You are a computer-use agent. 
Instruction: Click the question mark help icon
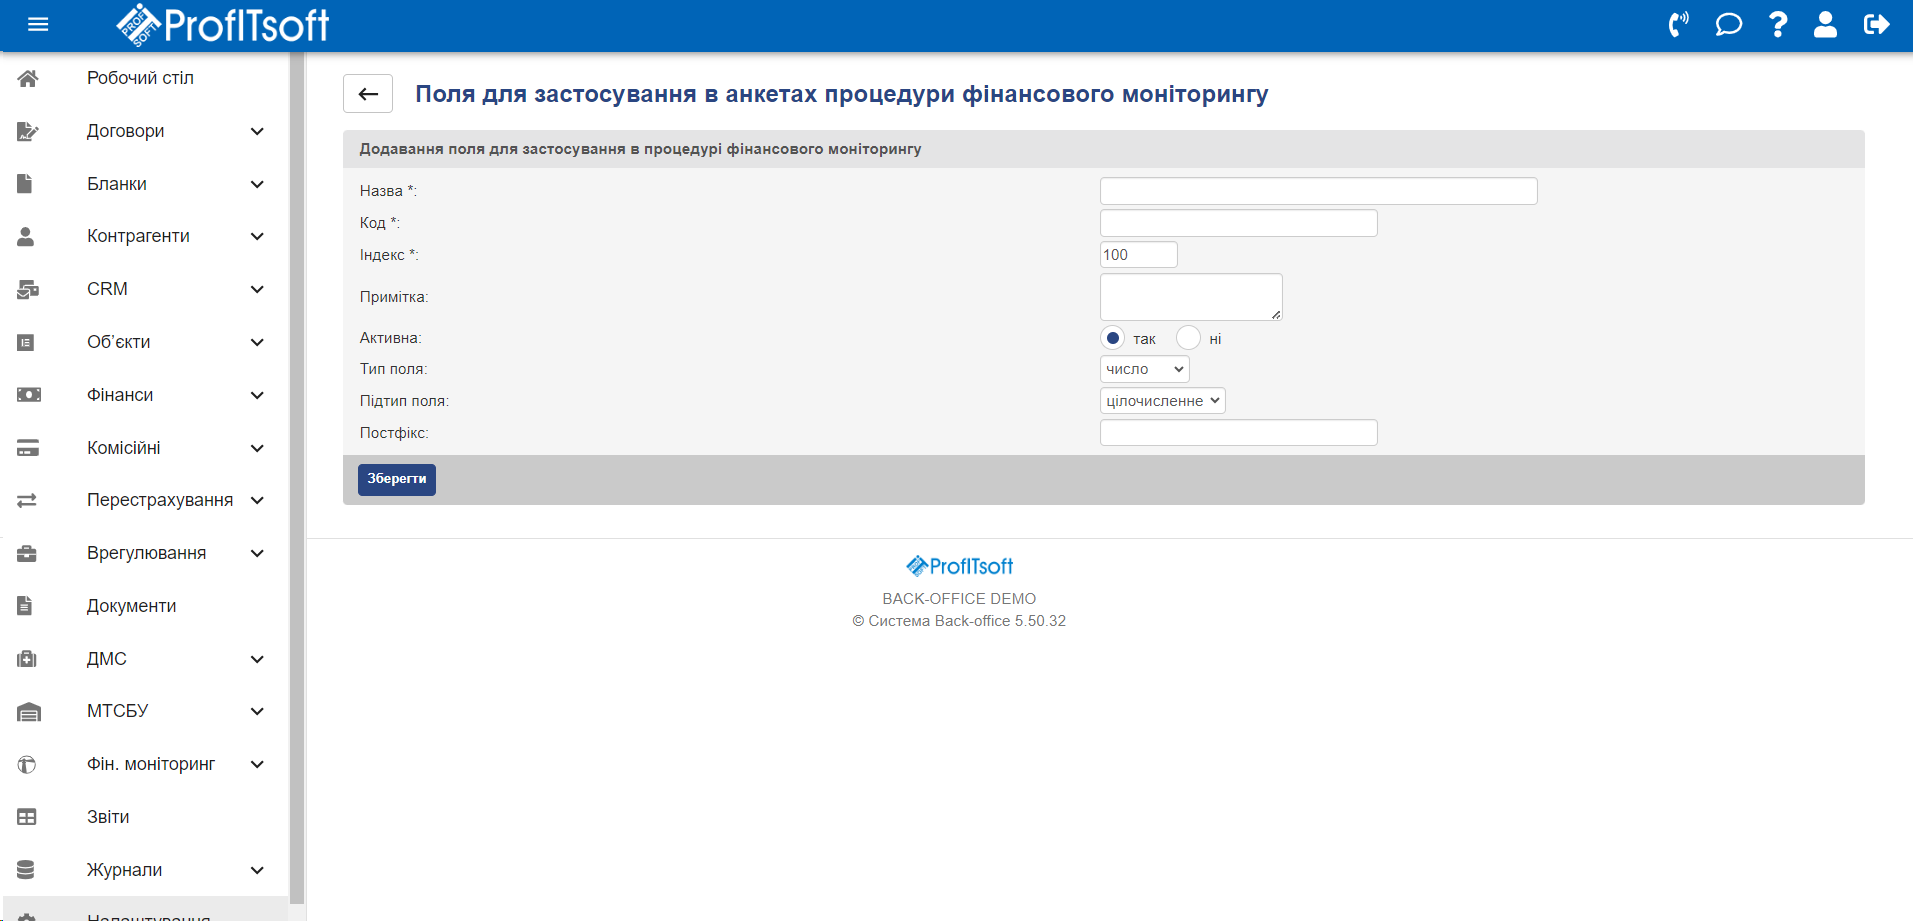click(1777, 25)
